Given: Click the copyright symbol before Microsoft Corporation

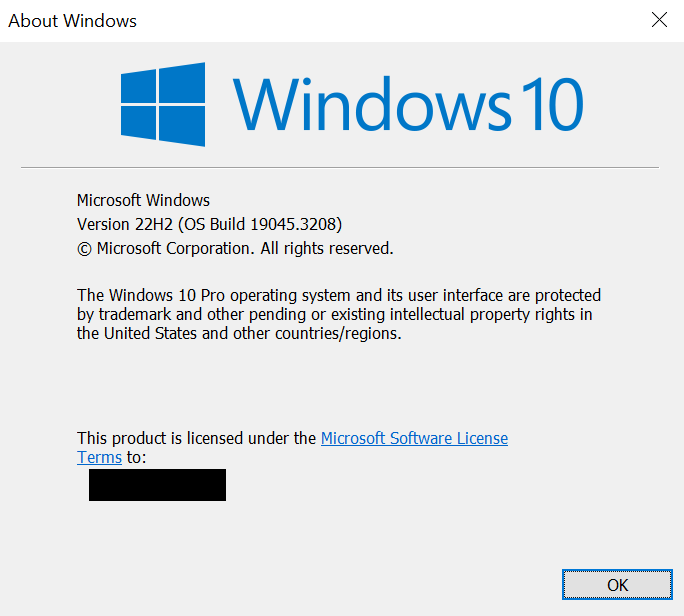Looking at the screenshot, I should click(x=84, y=248).
